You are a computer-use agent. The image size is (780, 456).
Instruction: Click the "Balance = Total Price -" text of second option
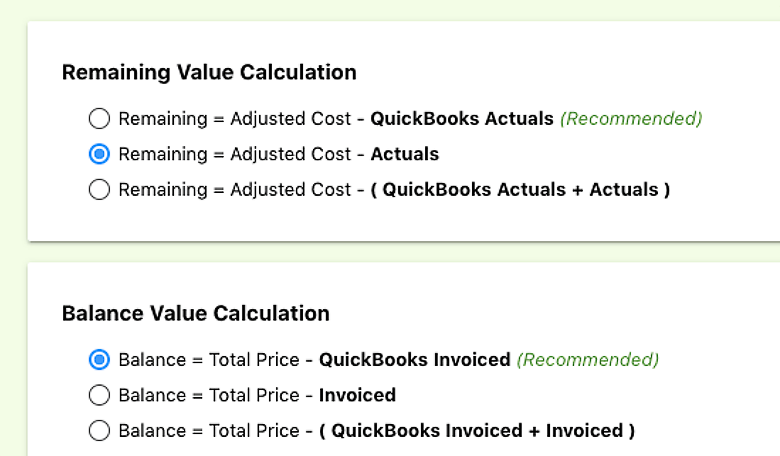click(215, 395)
